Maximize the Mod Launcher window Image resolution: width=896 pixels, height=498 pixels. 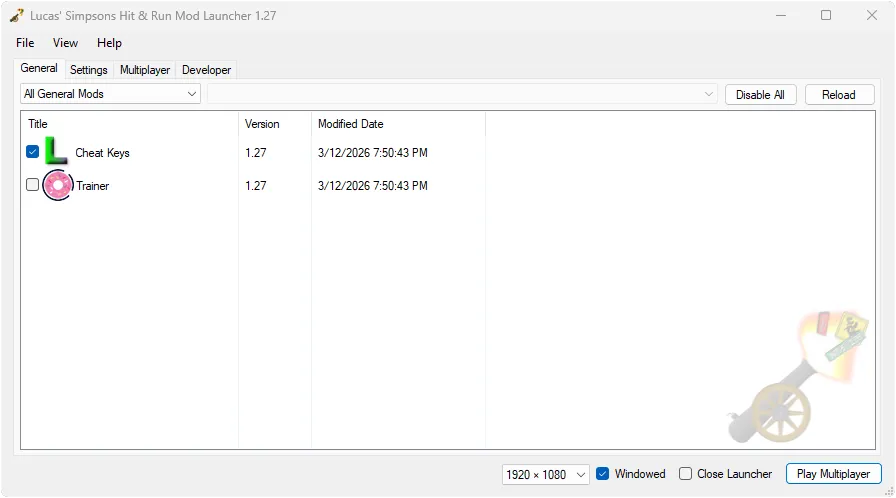coord(826,15)
